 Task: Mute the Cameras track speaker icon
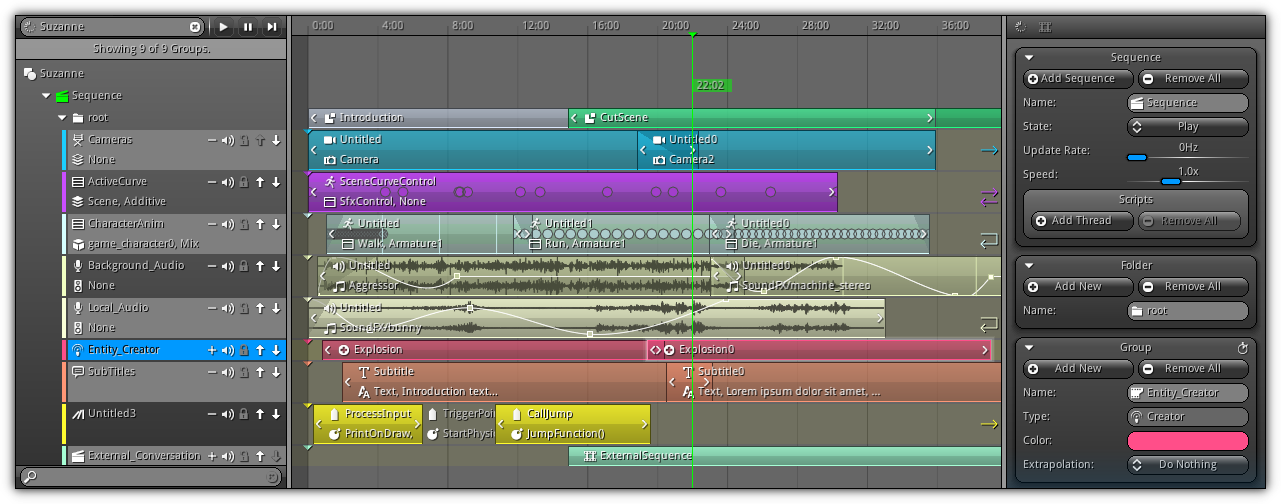pos(228,141)
